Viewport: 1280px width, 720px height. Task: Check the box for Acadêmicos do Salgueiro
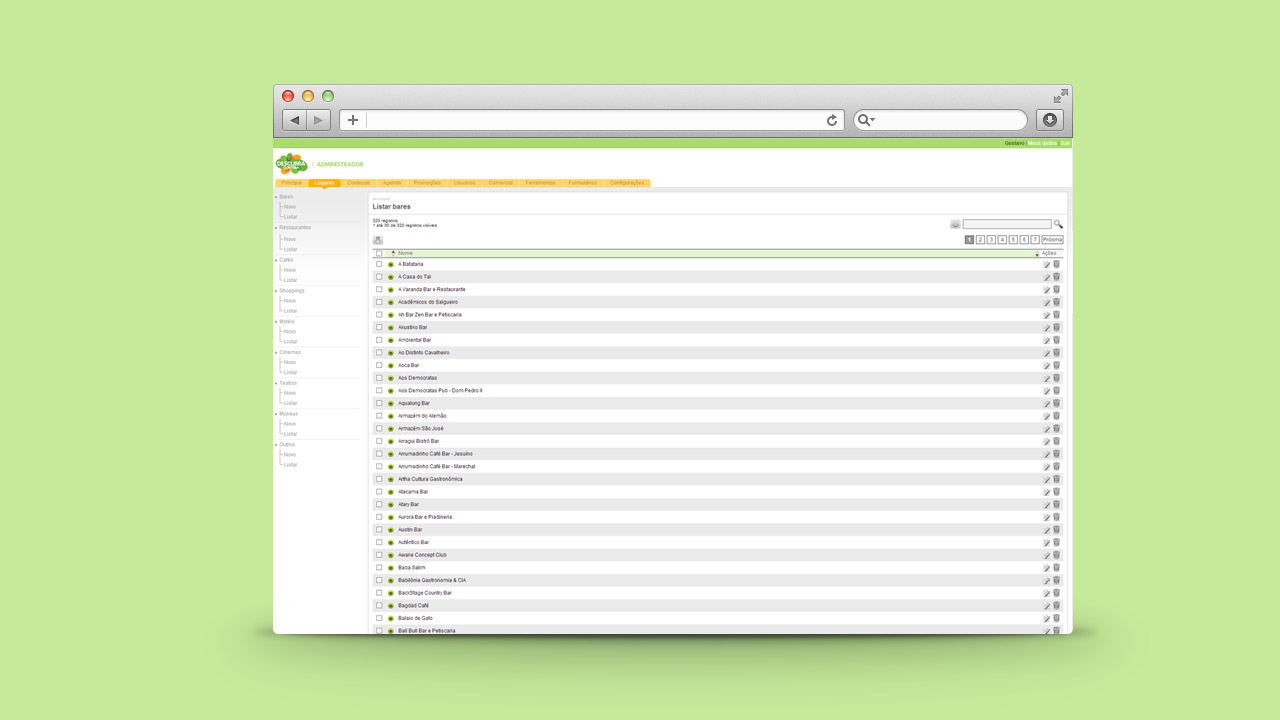379,302
